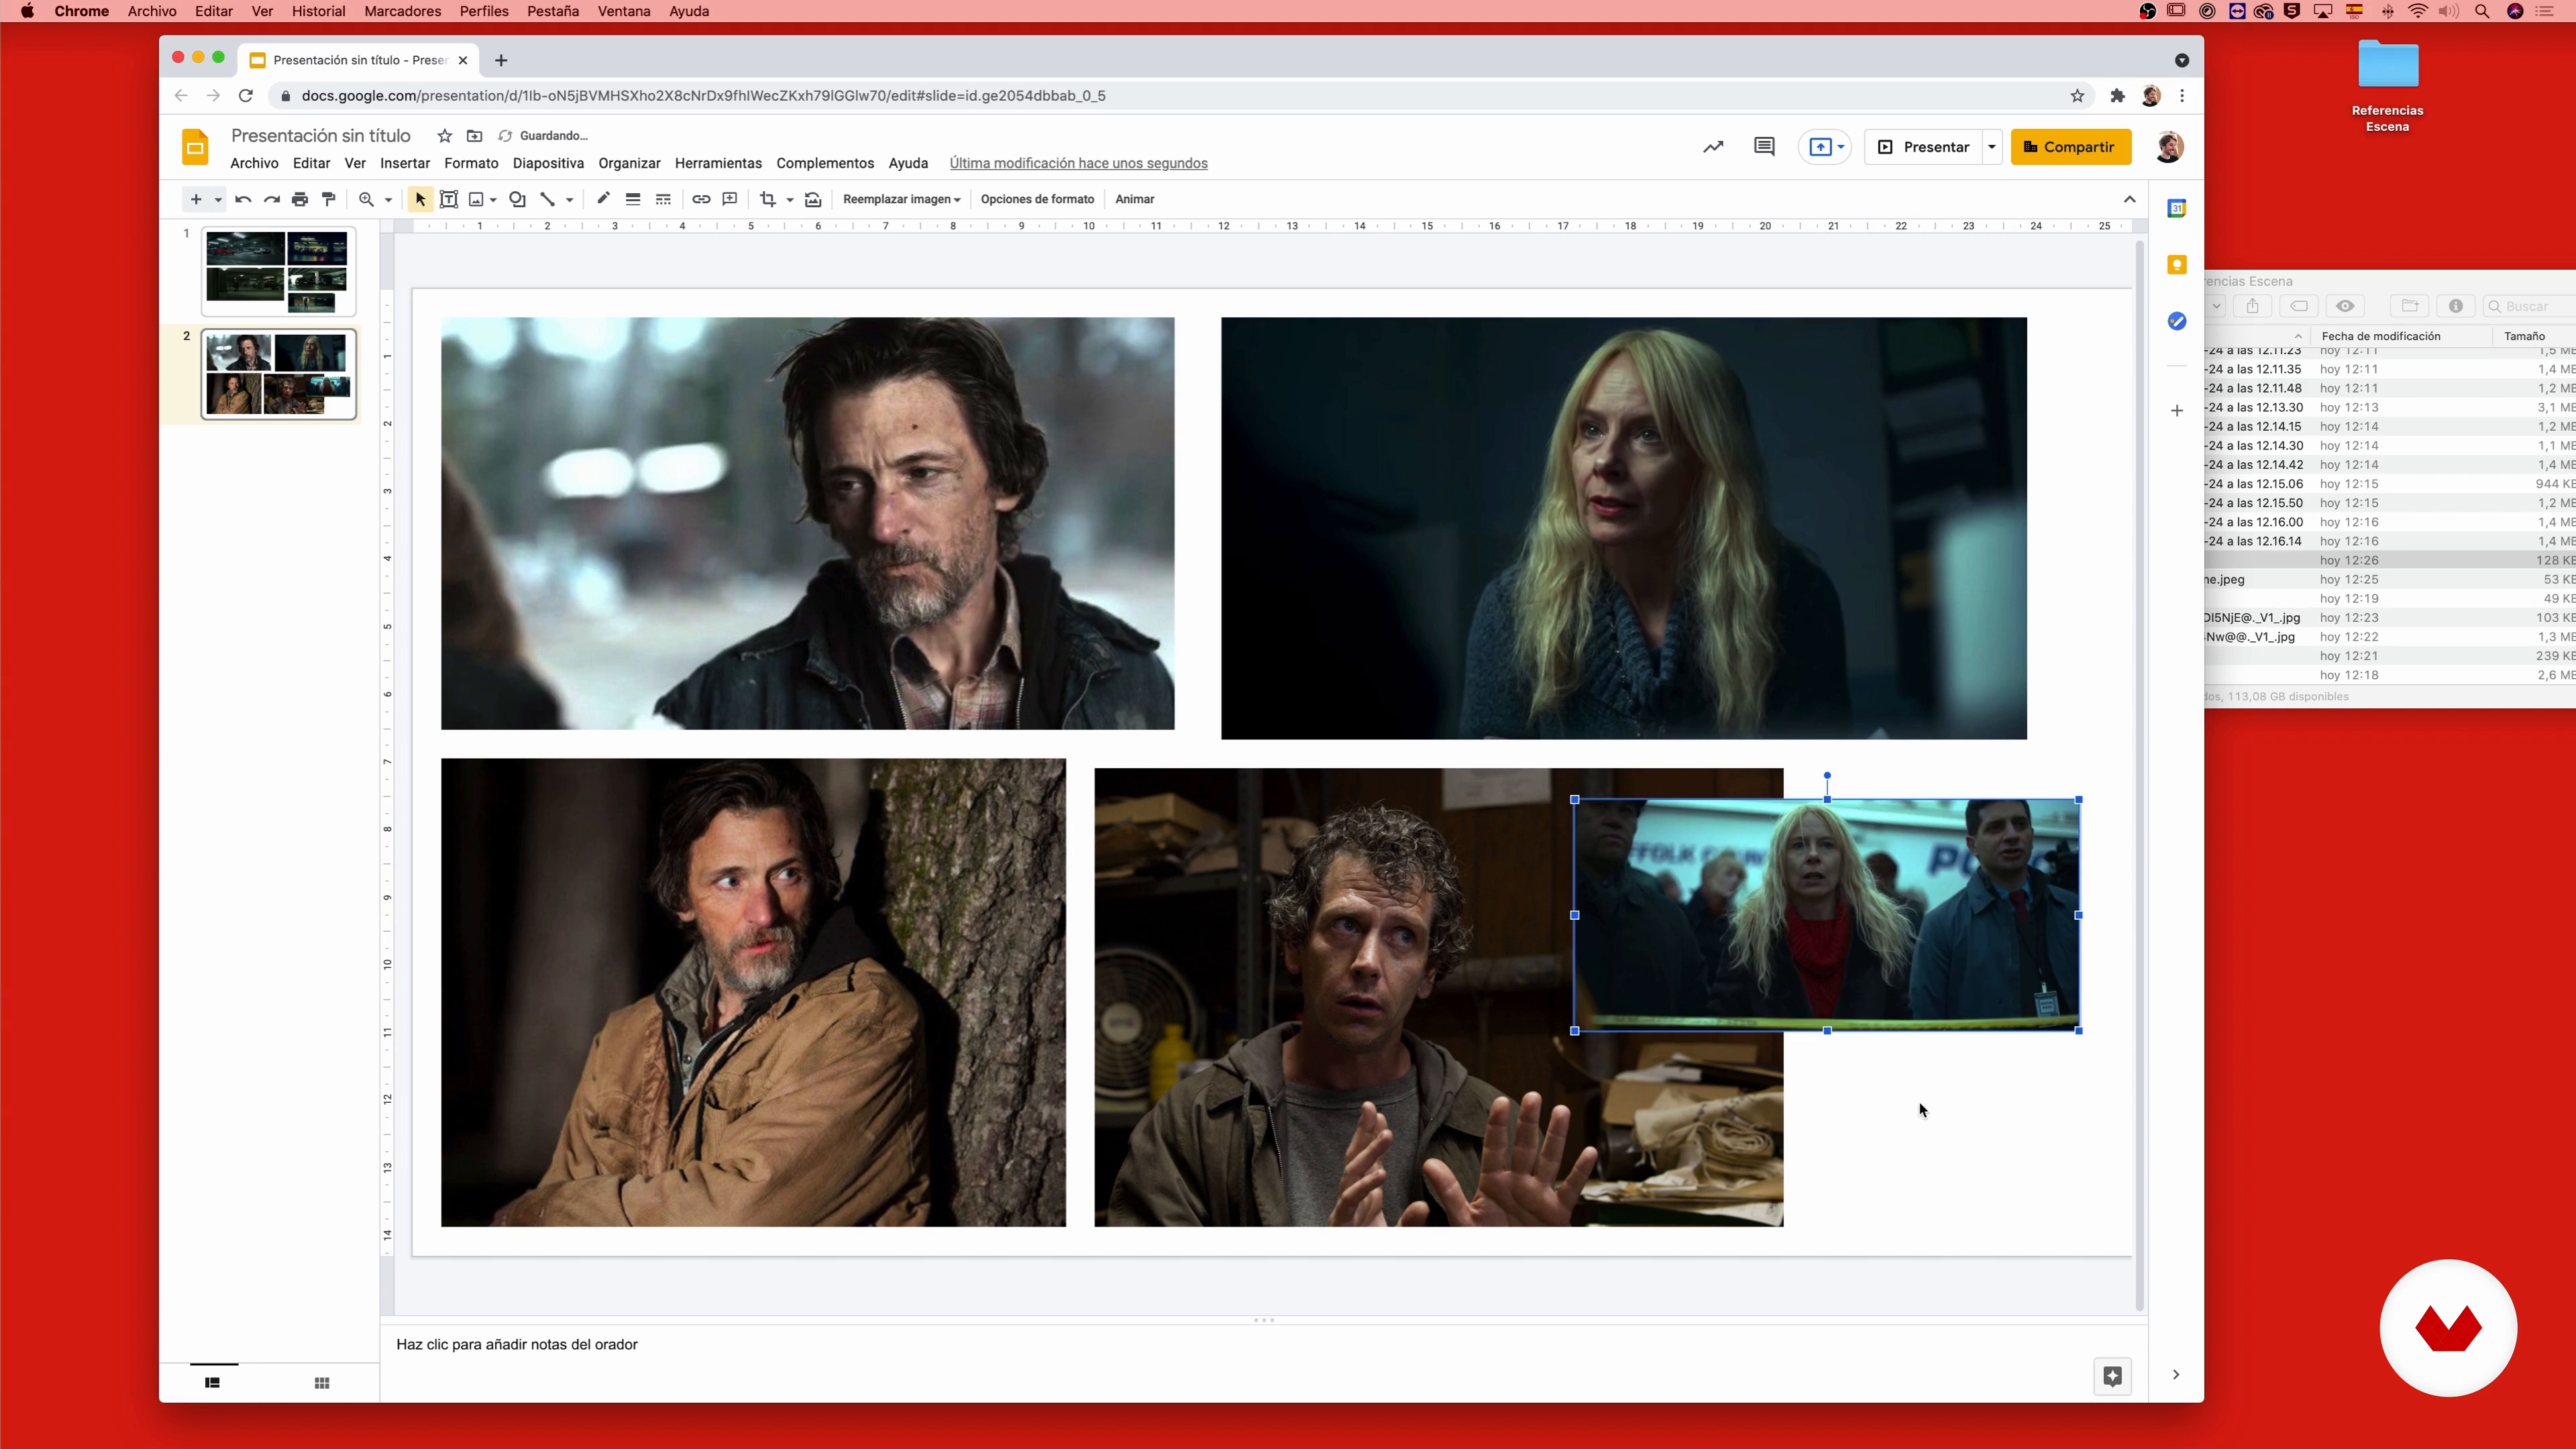Screen dimensions: 2576x1449
Task: Print the presentation
Action: pos(300,199)
